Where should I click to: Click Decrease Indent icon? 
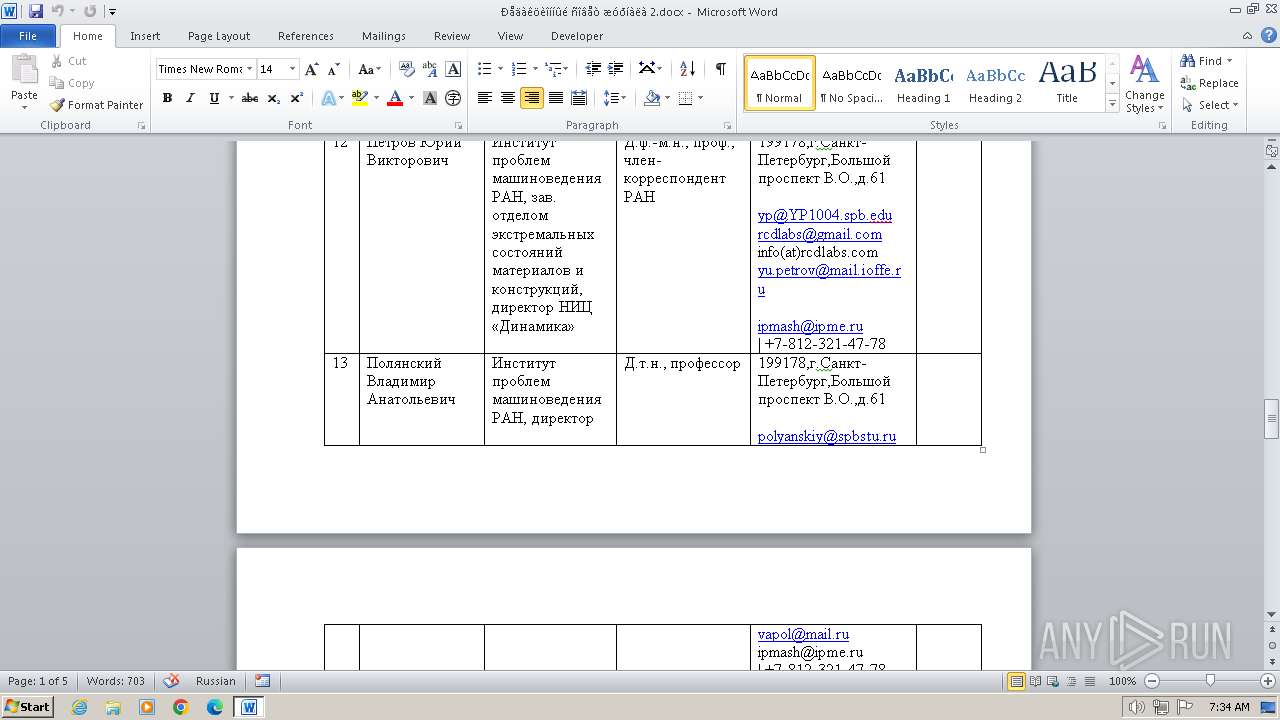click(593, 69)
